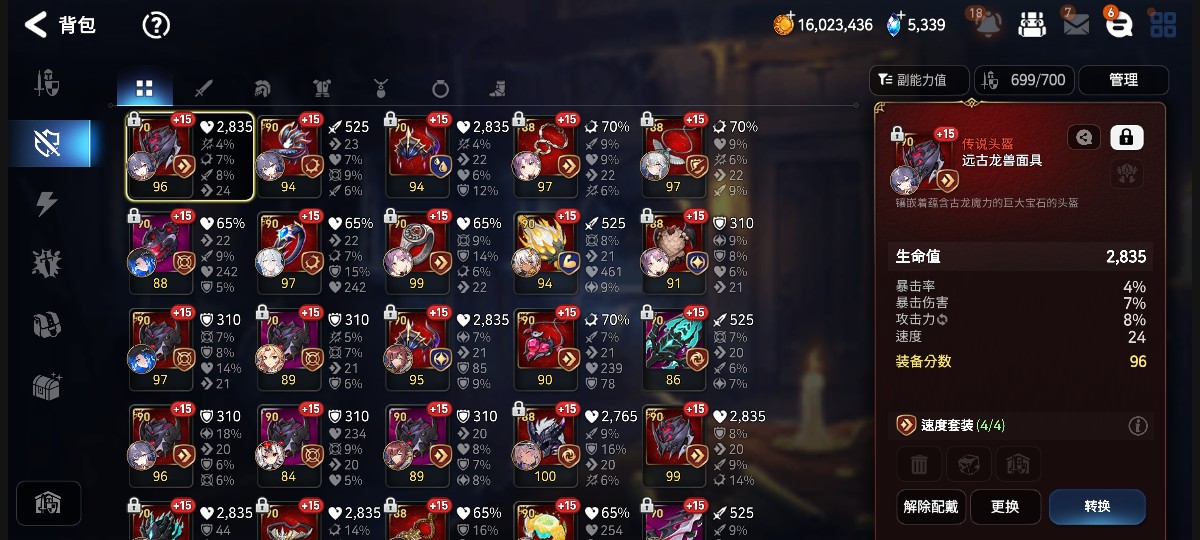The height and width of the screenshot is (540, 1200).
Task: Open the notification bell icon
Action: point(987,24)
